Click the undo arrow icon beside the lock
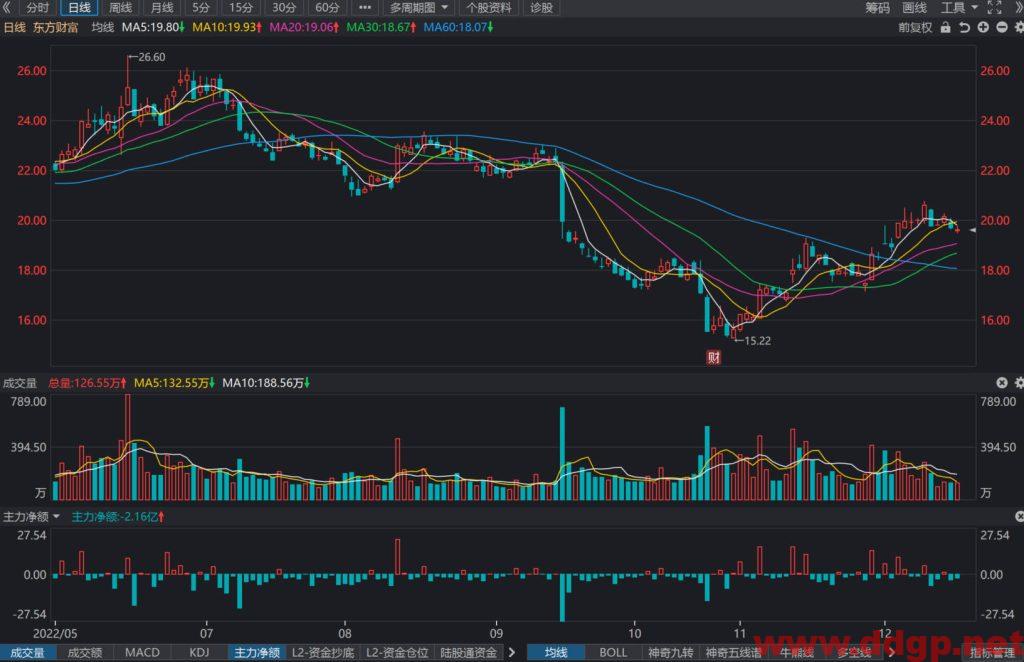 tap(964, 27)
